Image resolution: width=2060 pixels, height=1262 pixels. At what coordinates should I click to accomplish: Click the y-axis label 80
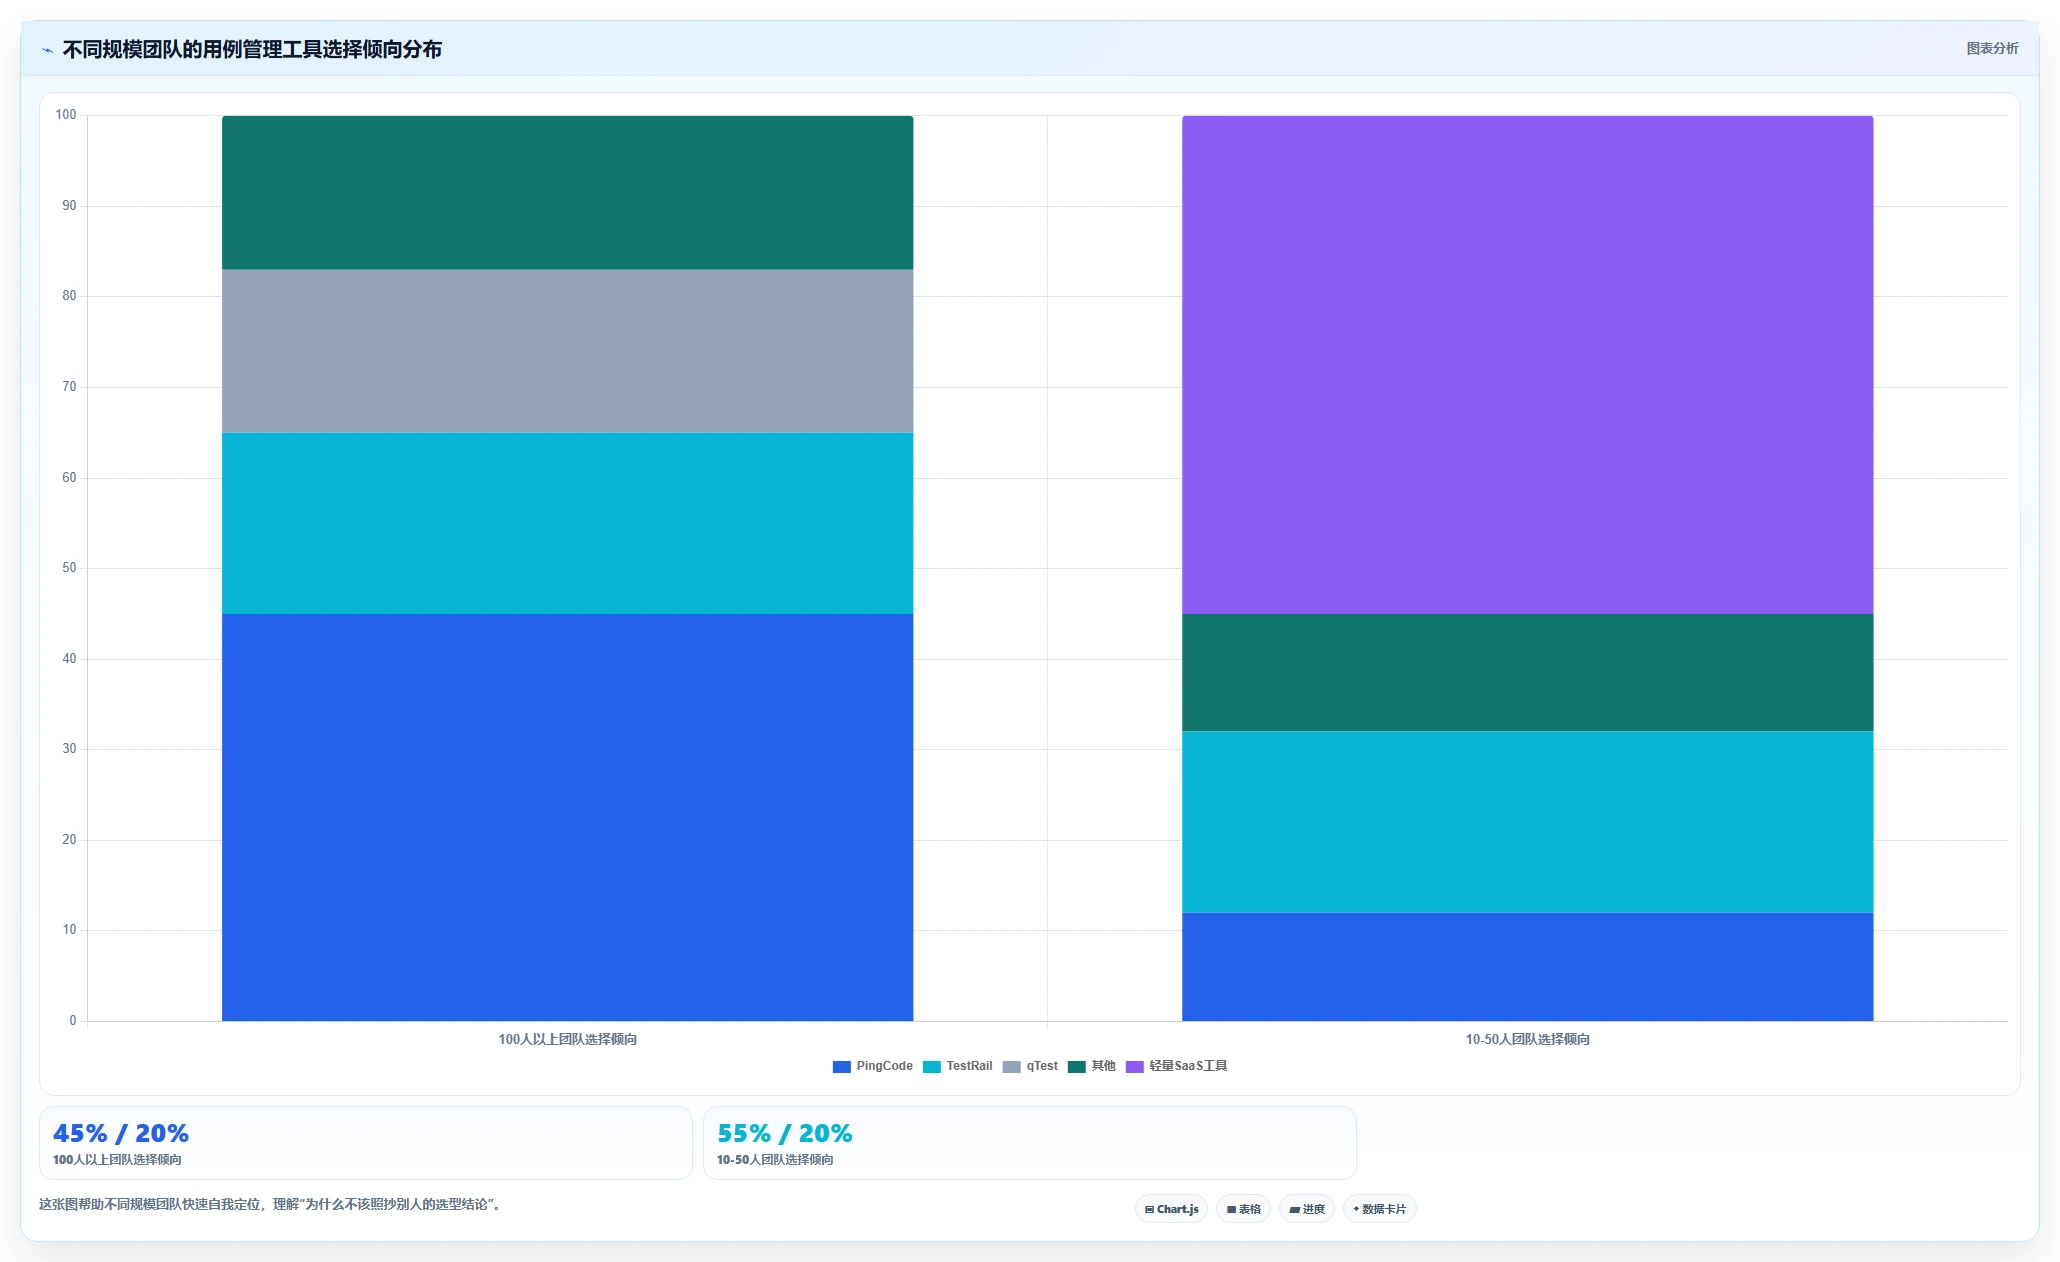(x=69, y=296)
